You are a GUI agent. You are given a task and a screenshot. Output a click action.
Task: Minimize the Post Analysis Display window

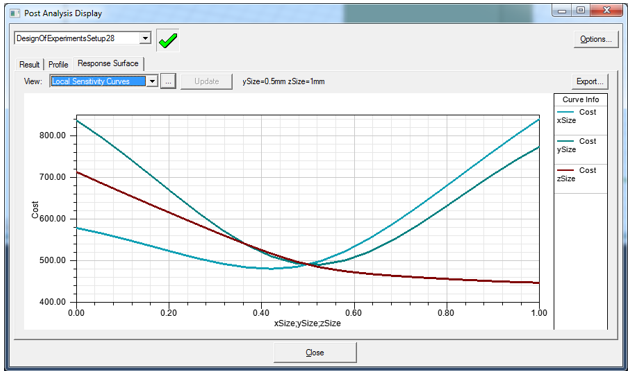562,10
